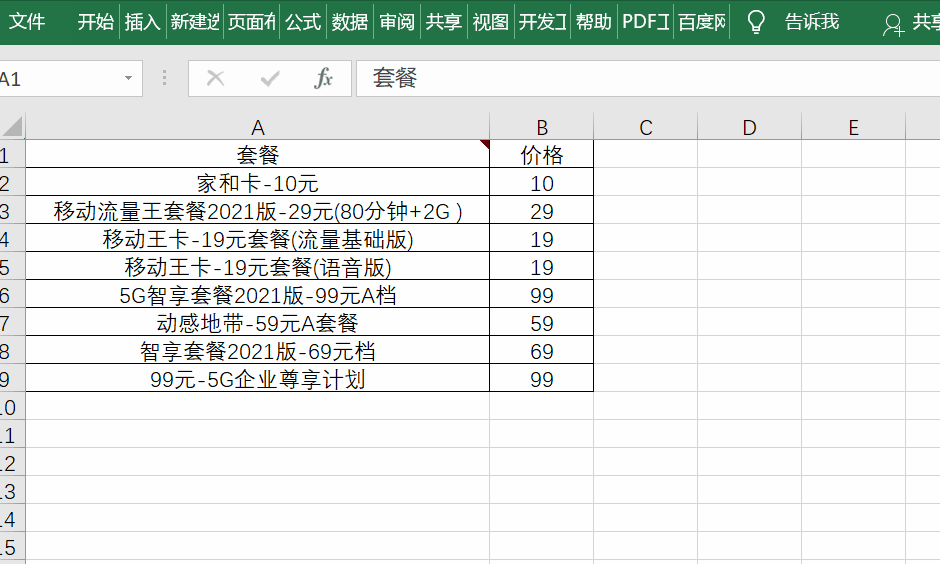Image resolution: width=940 pixels, height=564 pixels.
Task: Open the 帮助 ribbon tab
Action: click(593, 22)
